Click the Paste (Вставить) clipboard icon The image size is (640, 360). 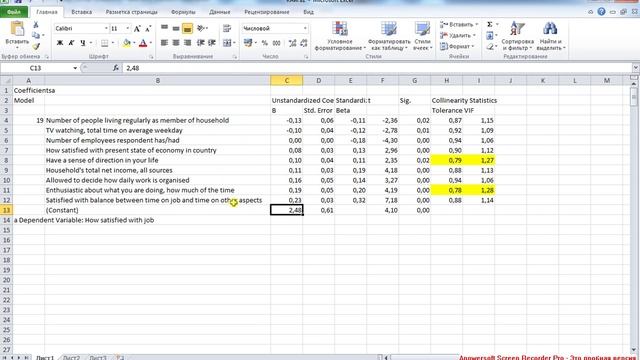point(17,29)
